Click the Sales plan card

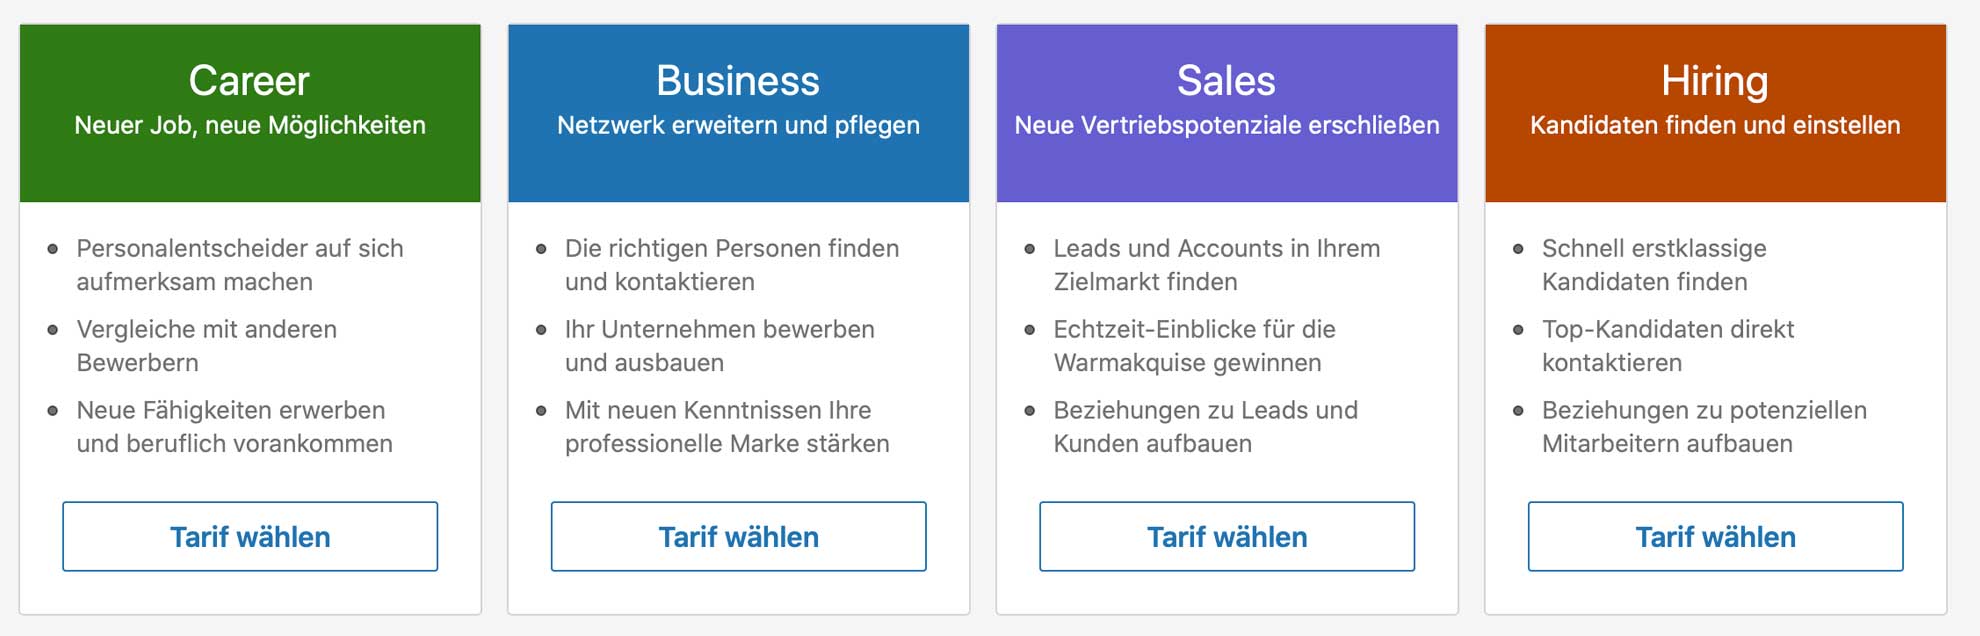pos(1226,320)
